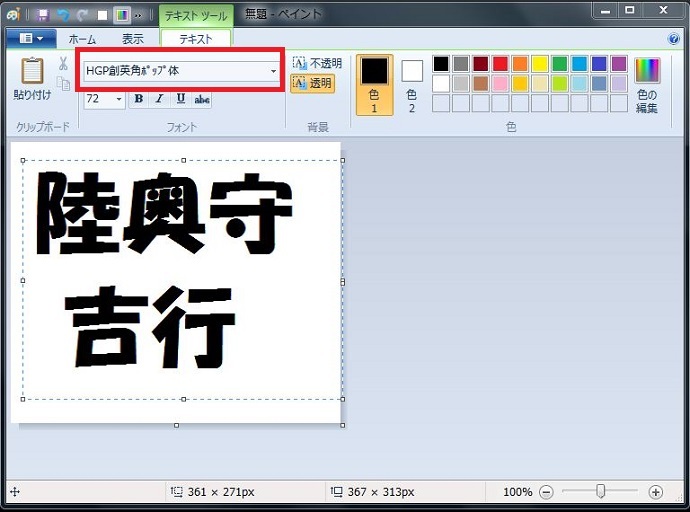The image size is (690, 512).
Task: Pick the gold color swatch
Action: (x=520, y=84)
